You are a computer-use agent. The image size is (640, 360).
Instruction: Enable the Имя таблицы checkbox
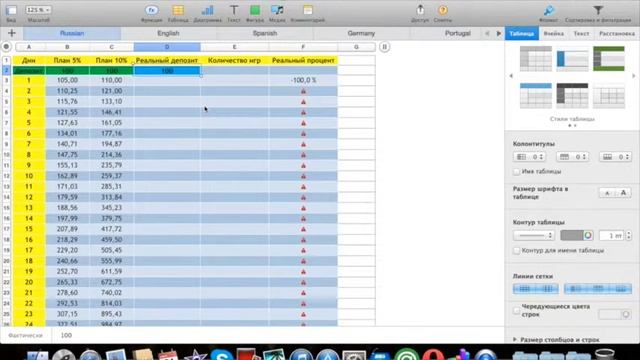[x=516, y=172]
